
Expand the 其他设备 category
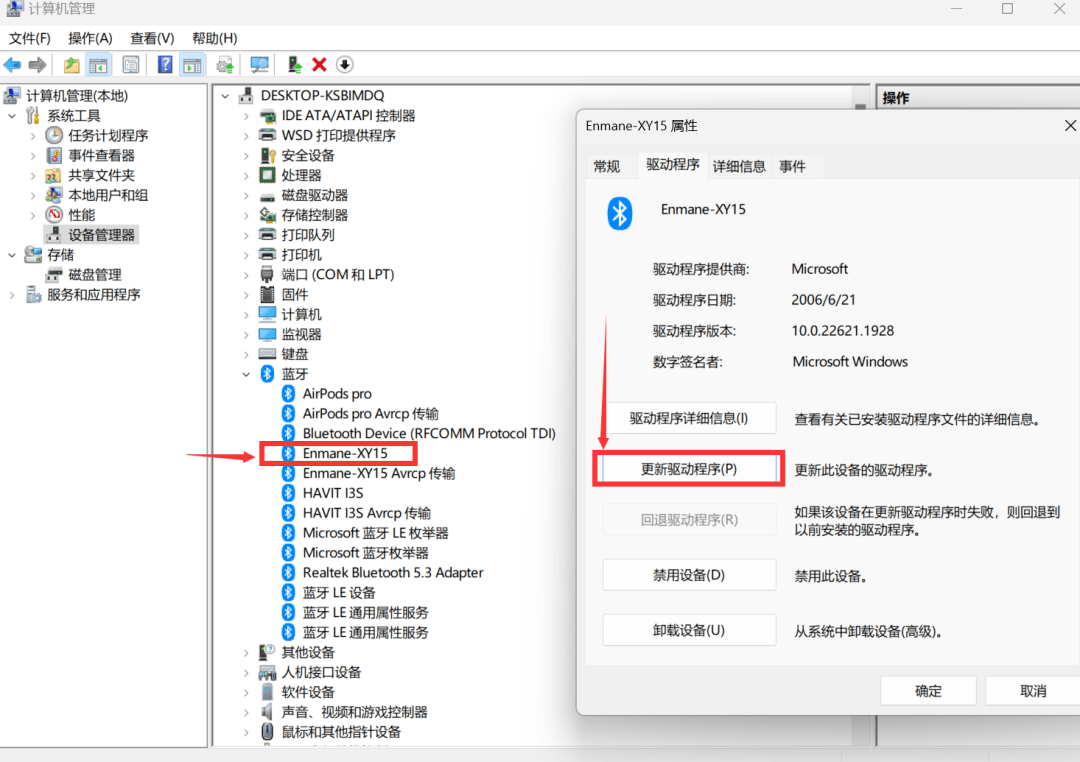pos(247,651)
